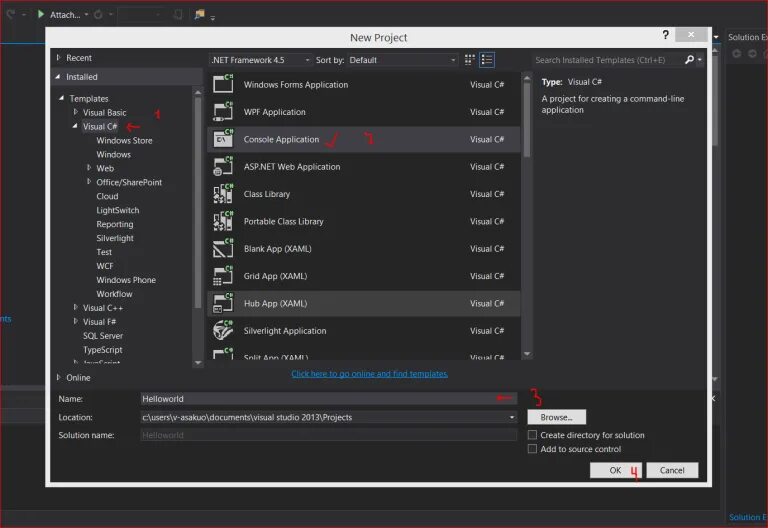Collapse the Installed section
This screenshot has height=528, width=768.
point(58,76)
